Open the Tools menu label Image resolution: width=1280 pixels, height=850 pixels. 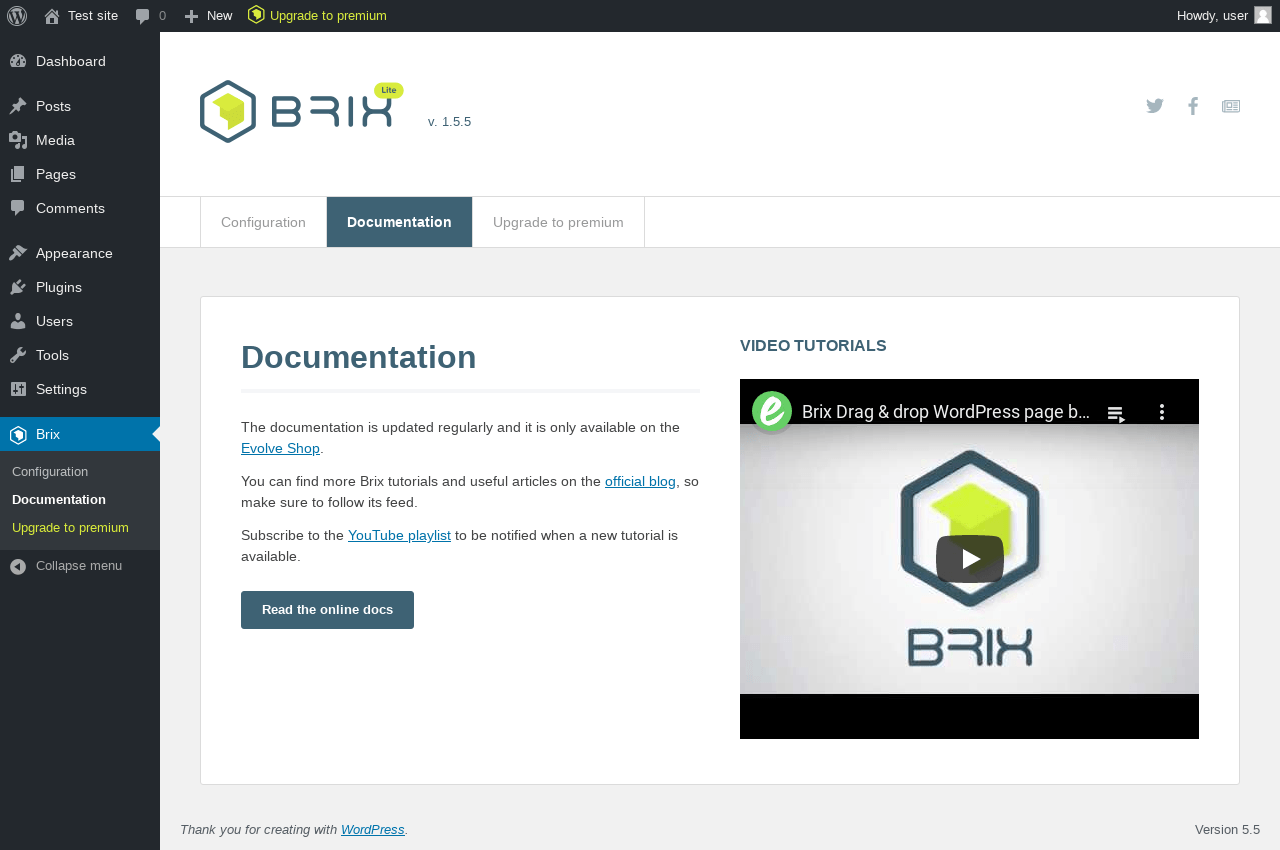point(53,355)
